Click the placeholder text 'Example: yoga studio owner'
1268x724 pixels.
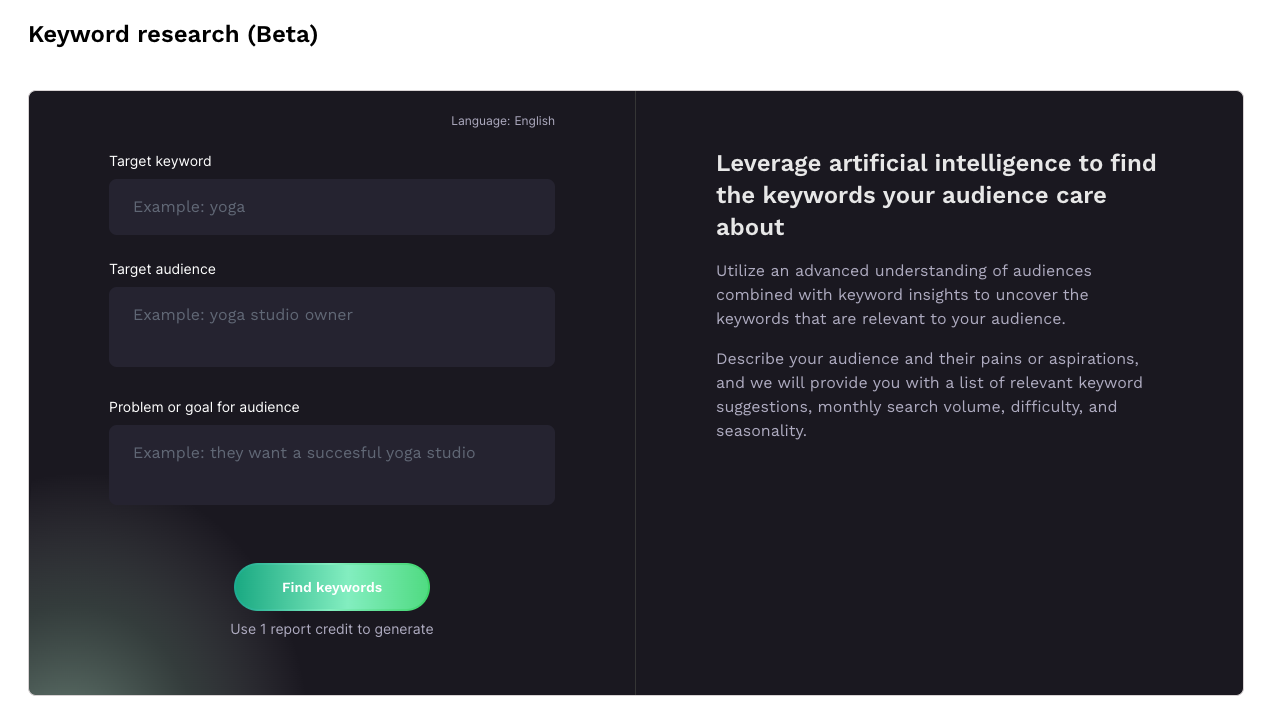[242, 314]
